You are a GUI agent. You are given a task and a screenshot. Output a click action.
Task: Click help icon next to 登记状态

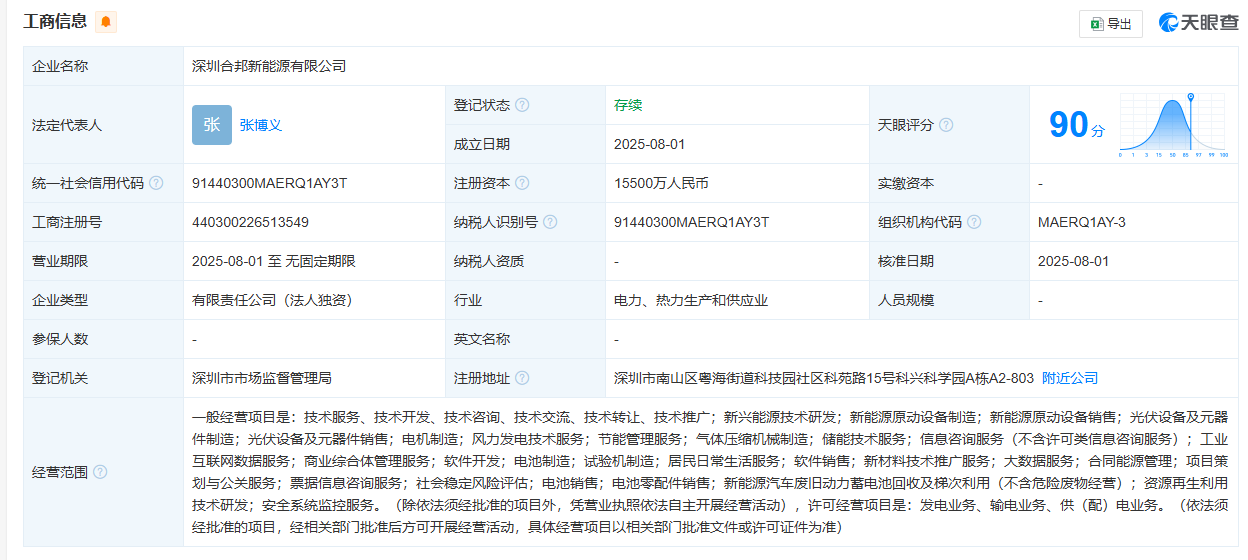pos(522,105)
